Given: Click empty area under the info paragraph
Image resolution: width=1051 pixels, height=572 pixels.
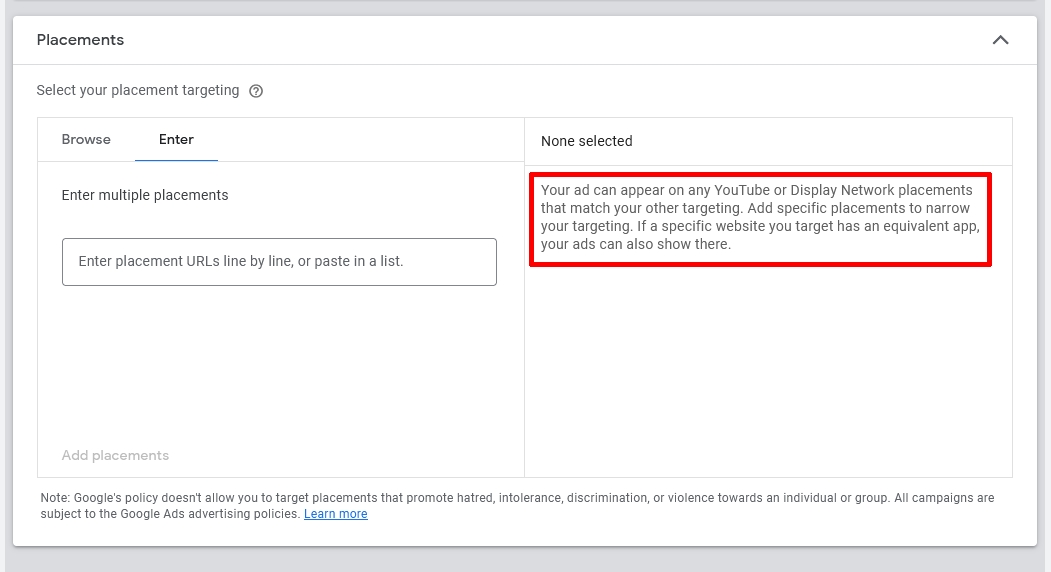Looking at the screenshot, I should click(x=768, y=370).
